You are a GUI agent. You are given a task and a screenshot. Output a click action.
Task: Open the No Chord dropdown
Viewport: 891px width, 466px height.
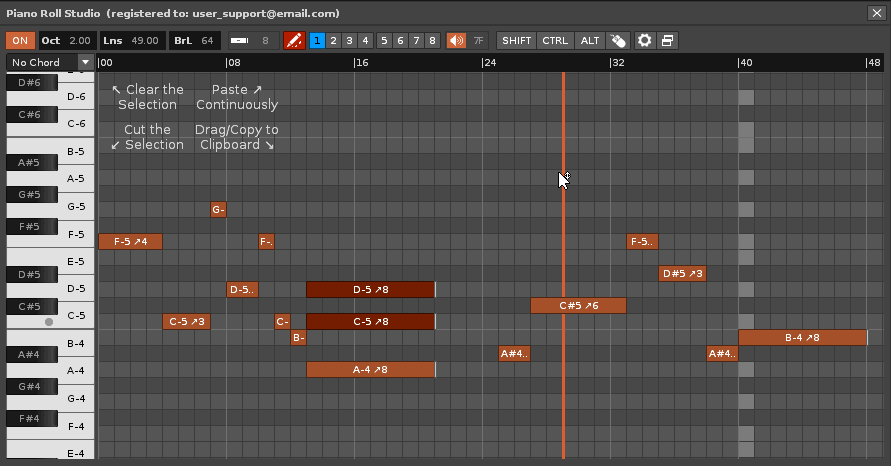[x=50, y=62]
